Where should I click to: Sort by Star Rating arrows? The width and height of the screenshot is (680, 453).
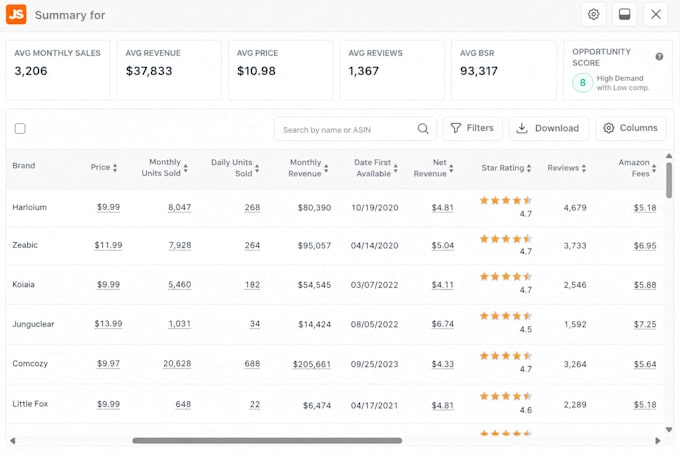[529, 168]
